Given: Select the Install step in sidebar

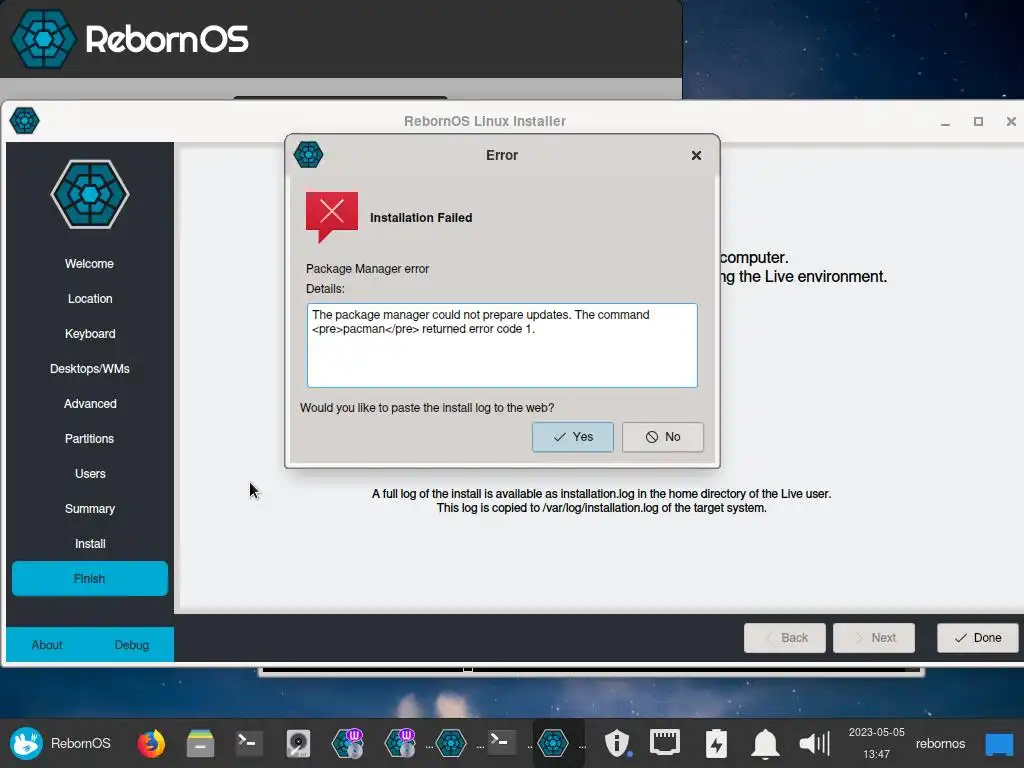Looking at the screenshot, I should [x=89, y=544].
